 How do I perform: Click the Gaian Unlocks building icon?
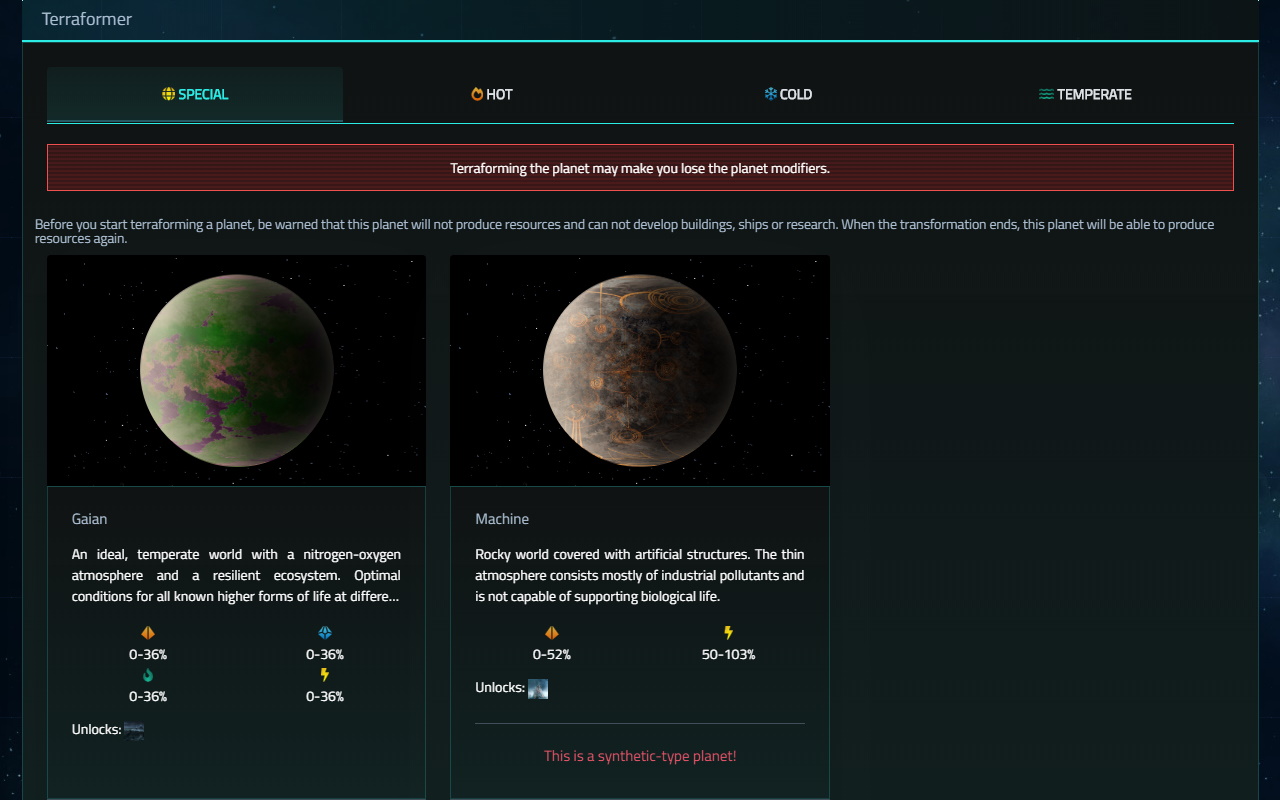tap(134, 730)
